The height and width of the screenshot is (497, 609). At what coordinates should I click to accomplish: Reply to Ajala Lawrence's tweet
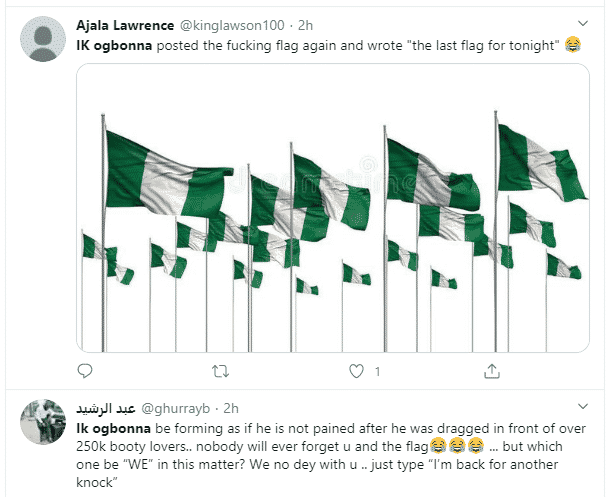coord(85,371)
